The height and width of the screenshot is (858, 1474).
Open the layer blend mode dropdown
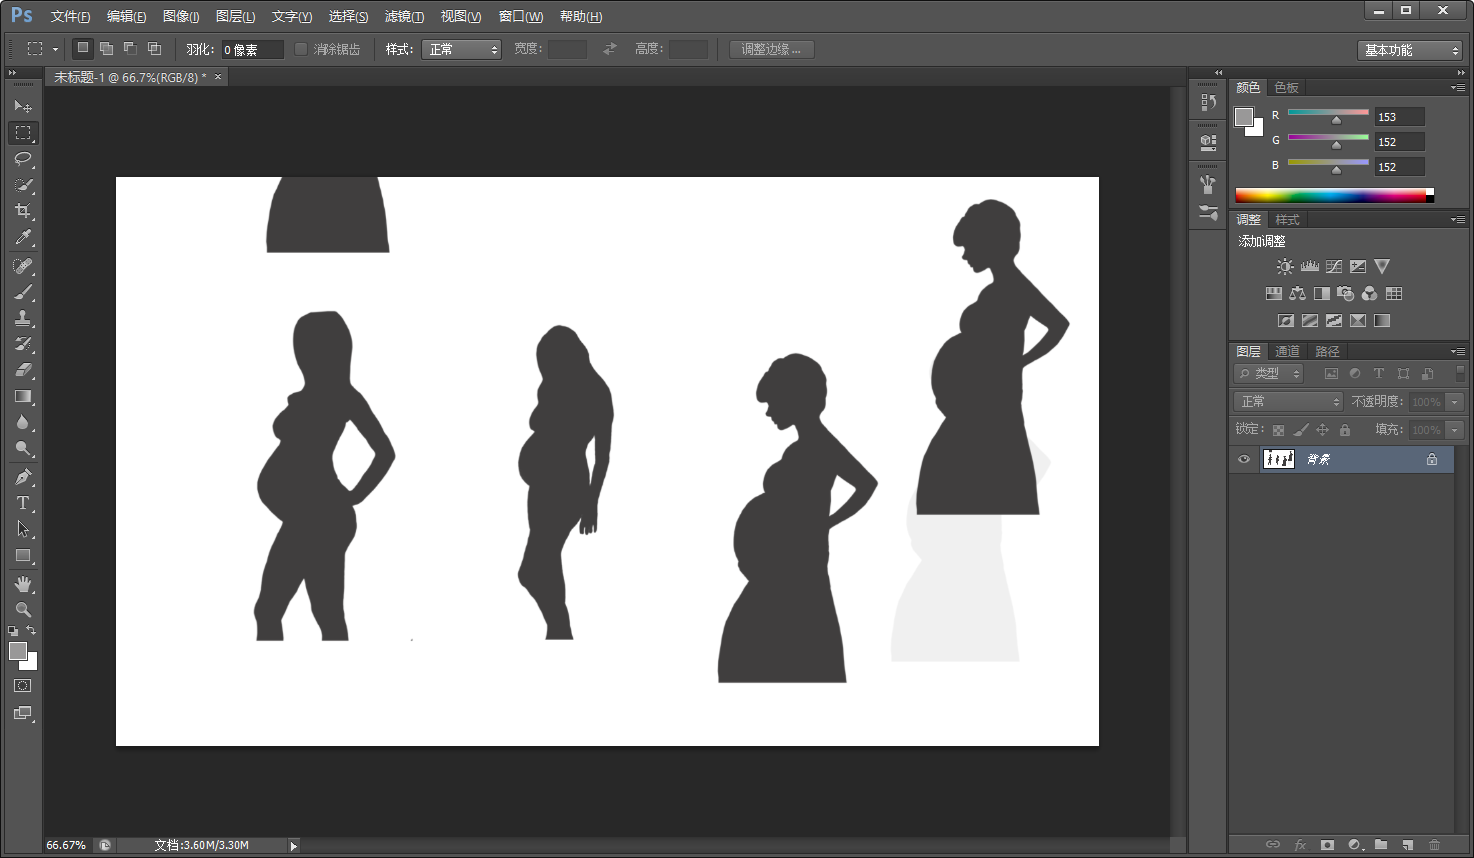1287,401
